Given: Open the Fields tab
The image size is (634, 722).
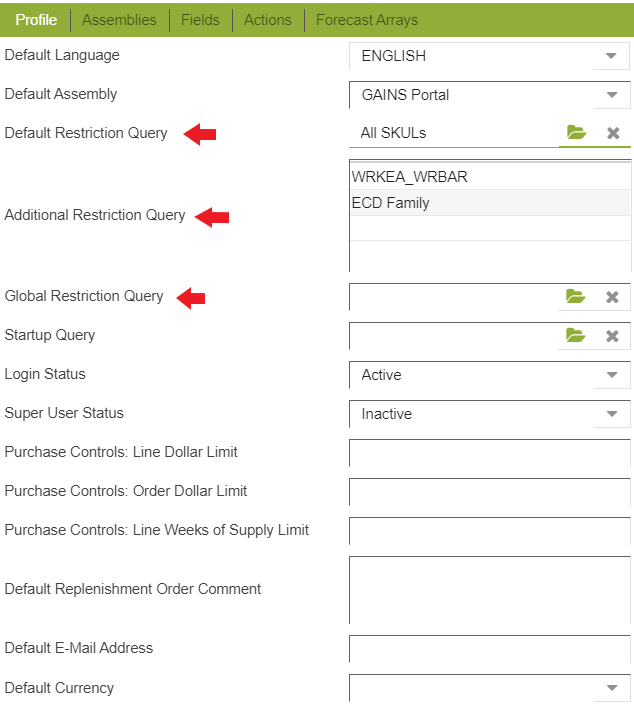Looking at the screenshot, I should (x=200, y=20).
